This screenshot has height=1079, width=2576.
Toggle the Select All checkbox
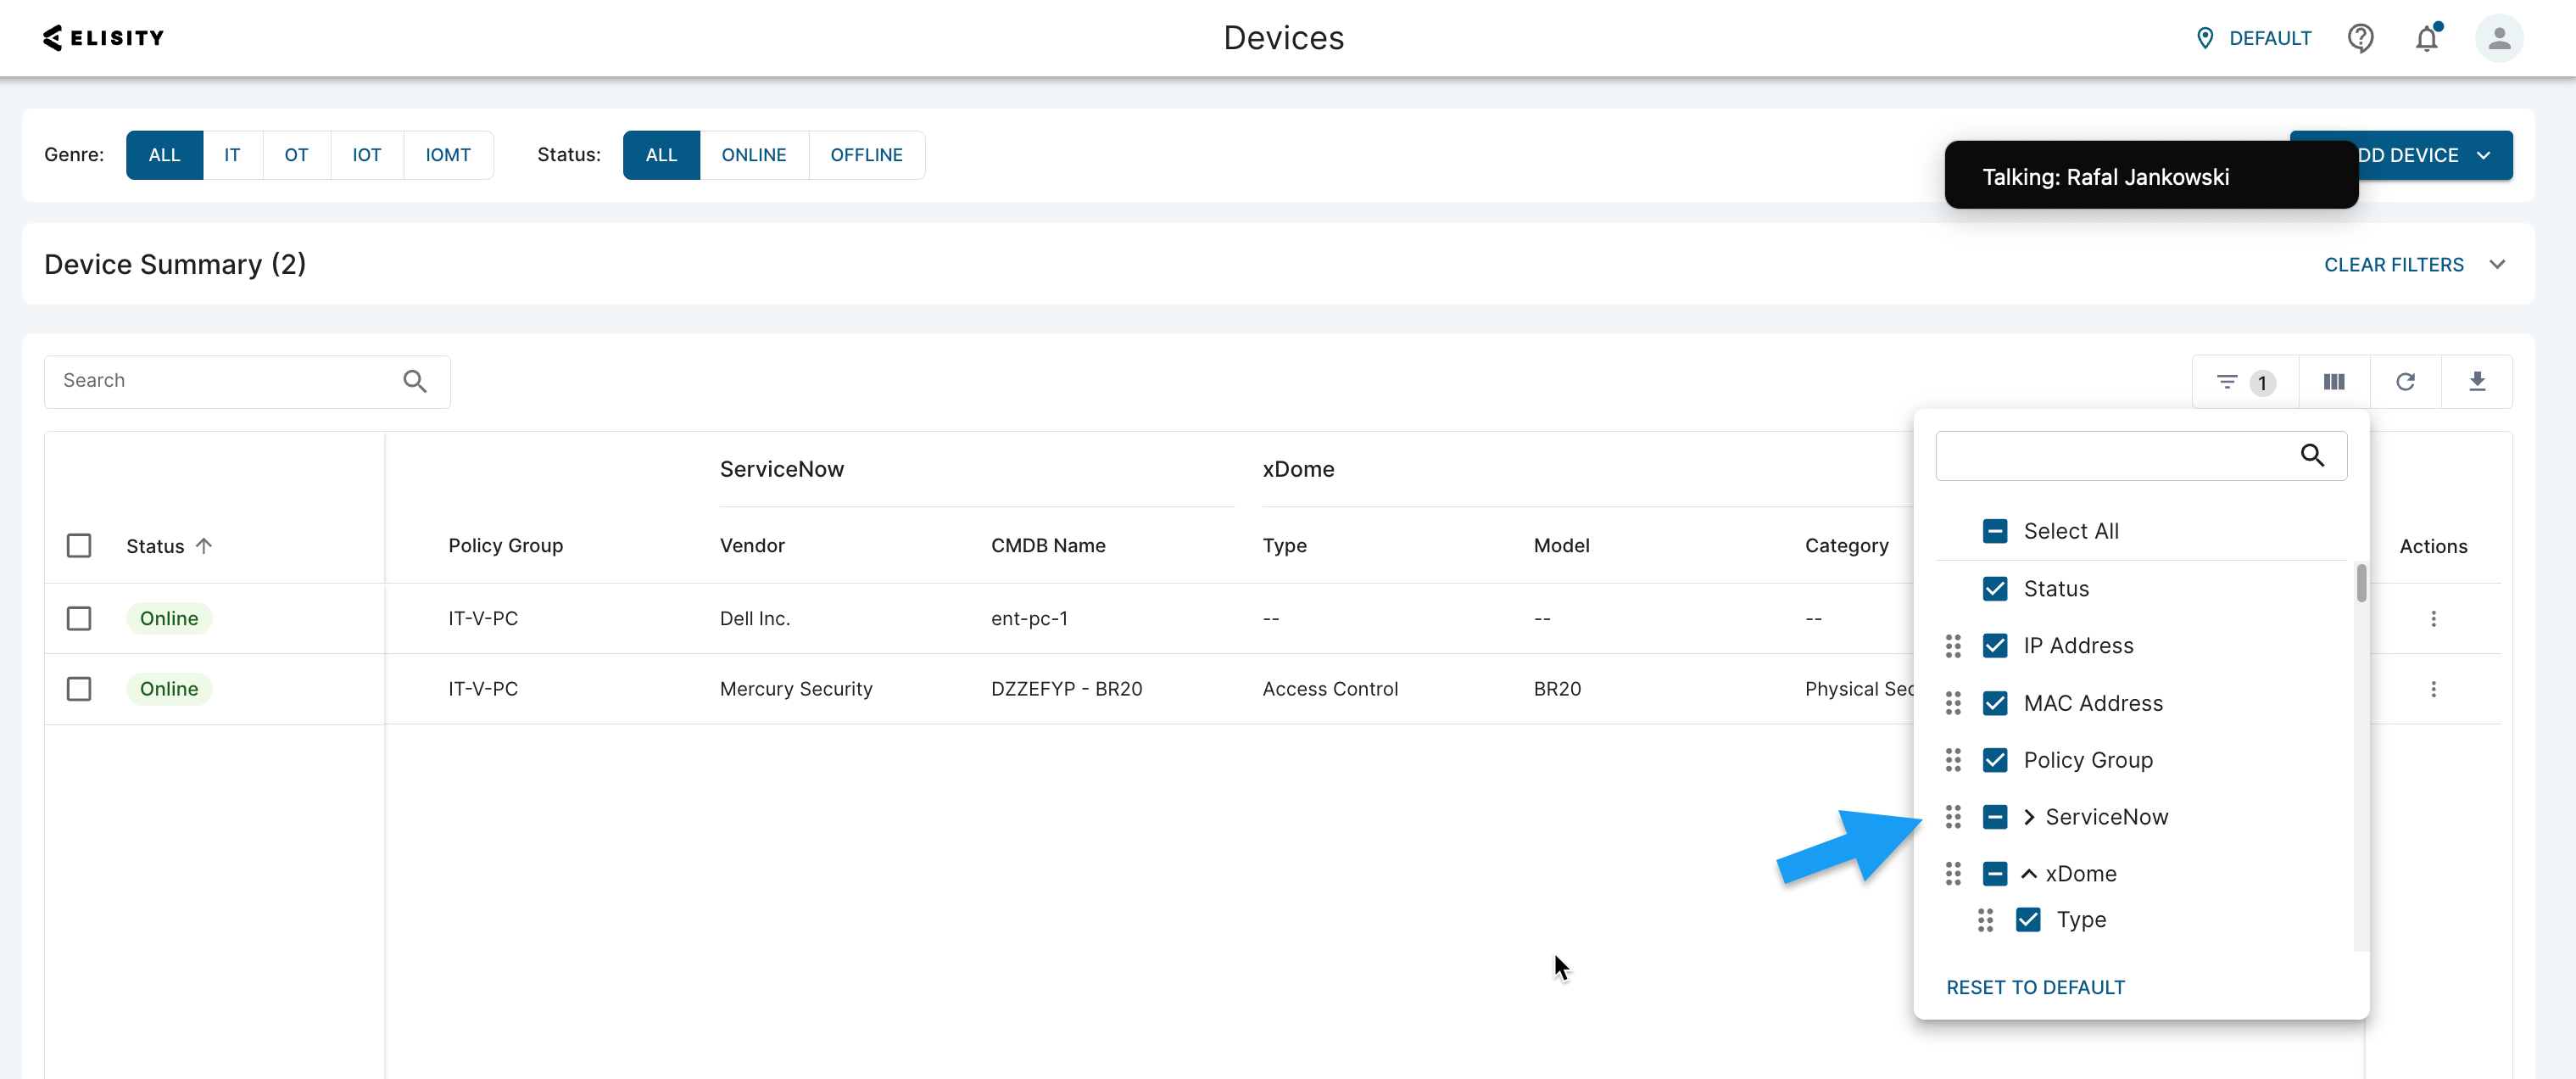click(1996, 531)
